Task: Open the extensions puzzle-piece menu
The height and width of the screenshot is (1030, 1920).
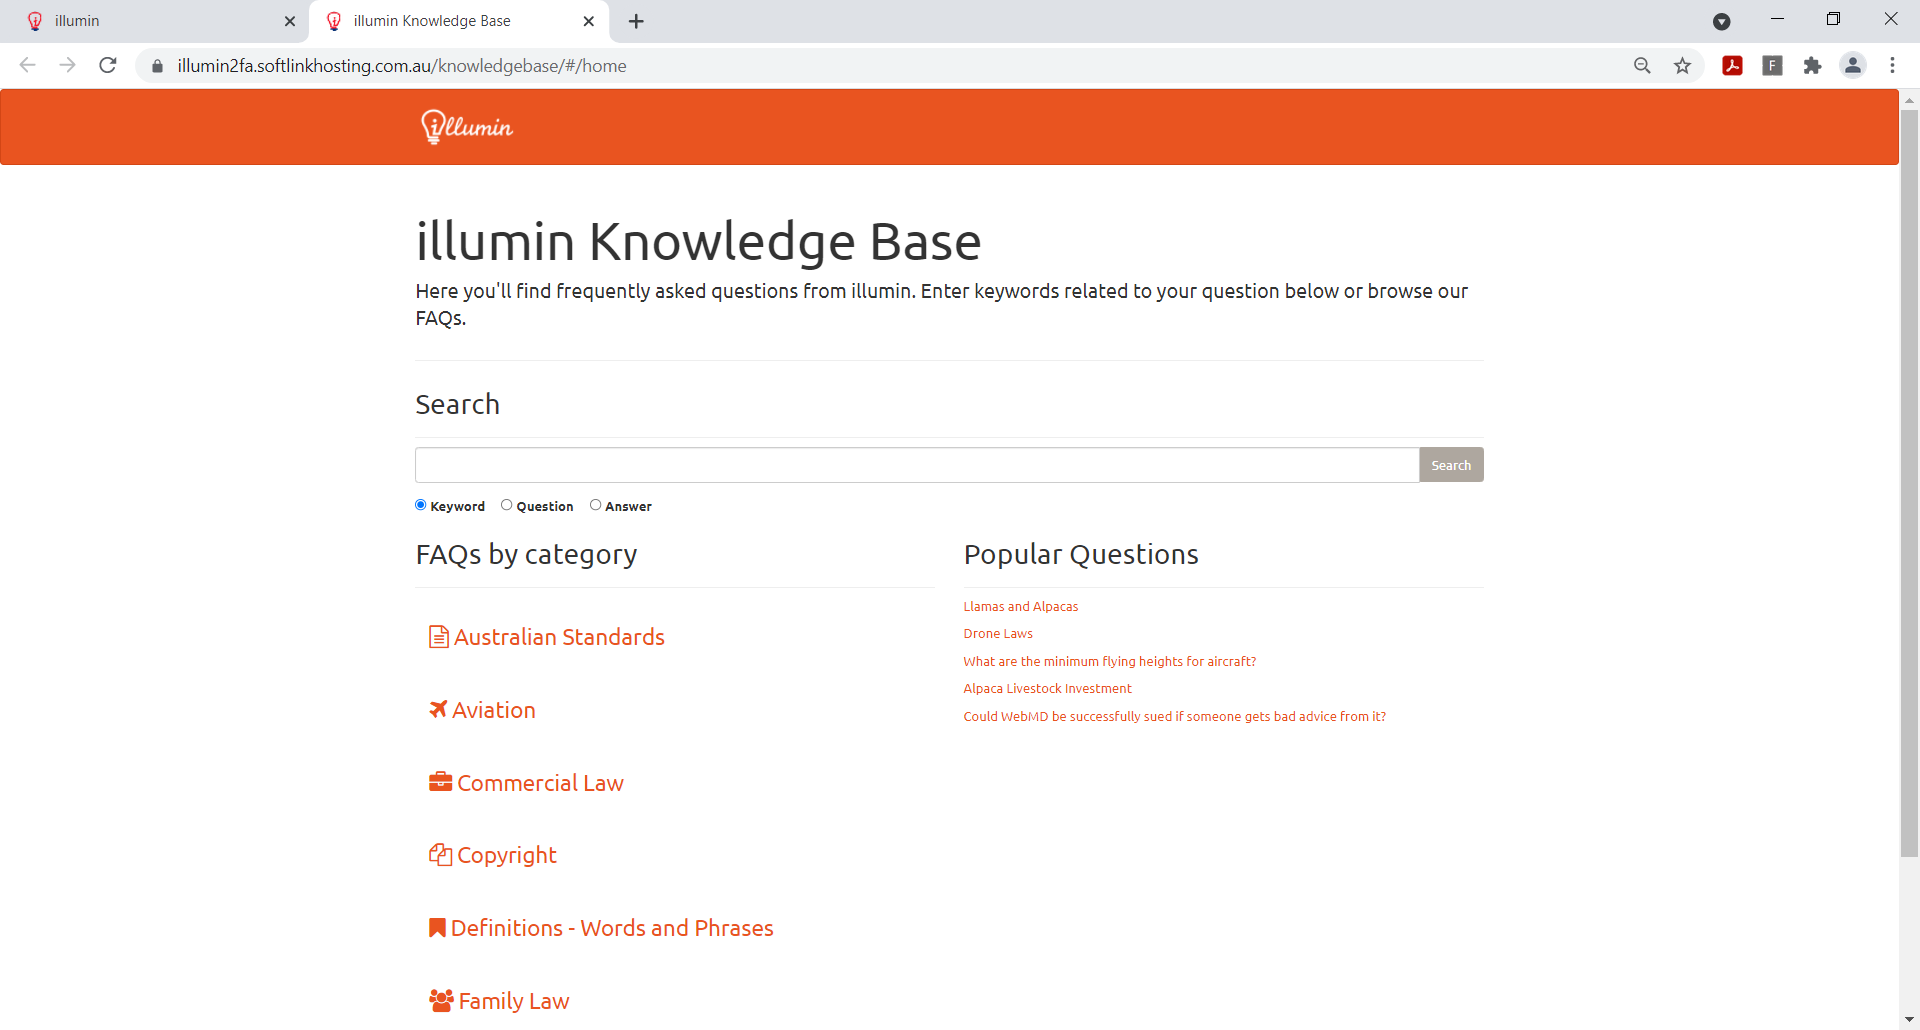Action: (x=1813, y=65)
